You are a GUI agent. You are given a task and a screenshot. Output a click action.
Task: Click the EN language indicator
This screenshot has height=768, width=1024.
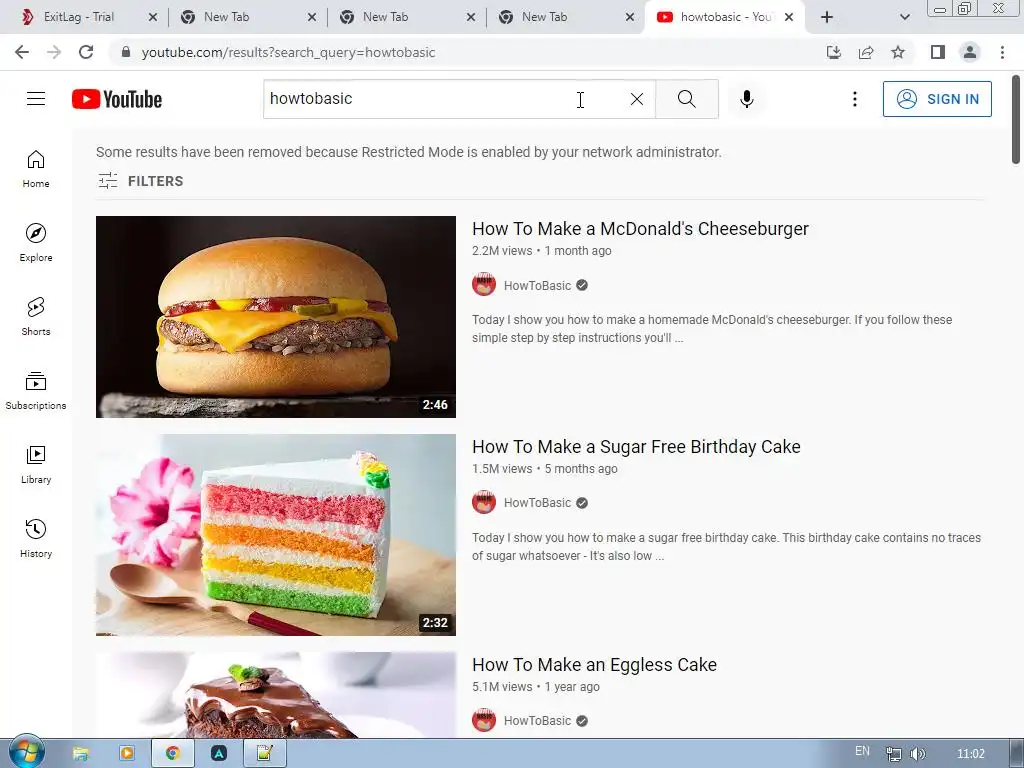(x=862, y=751)
